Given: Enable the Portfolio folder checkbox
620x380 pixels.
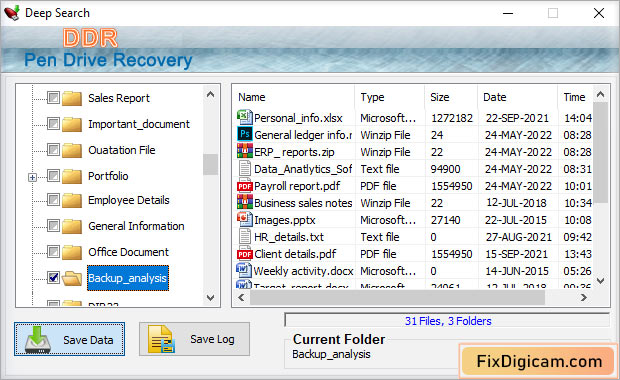Looking at the screenshot, I should tap(53, 176).
